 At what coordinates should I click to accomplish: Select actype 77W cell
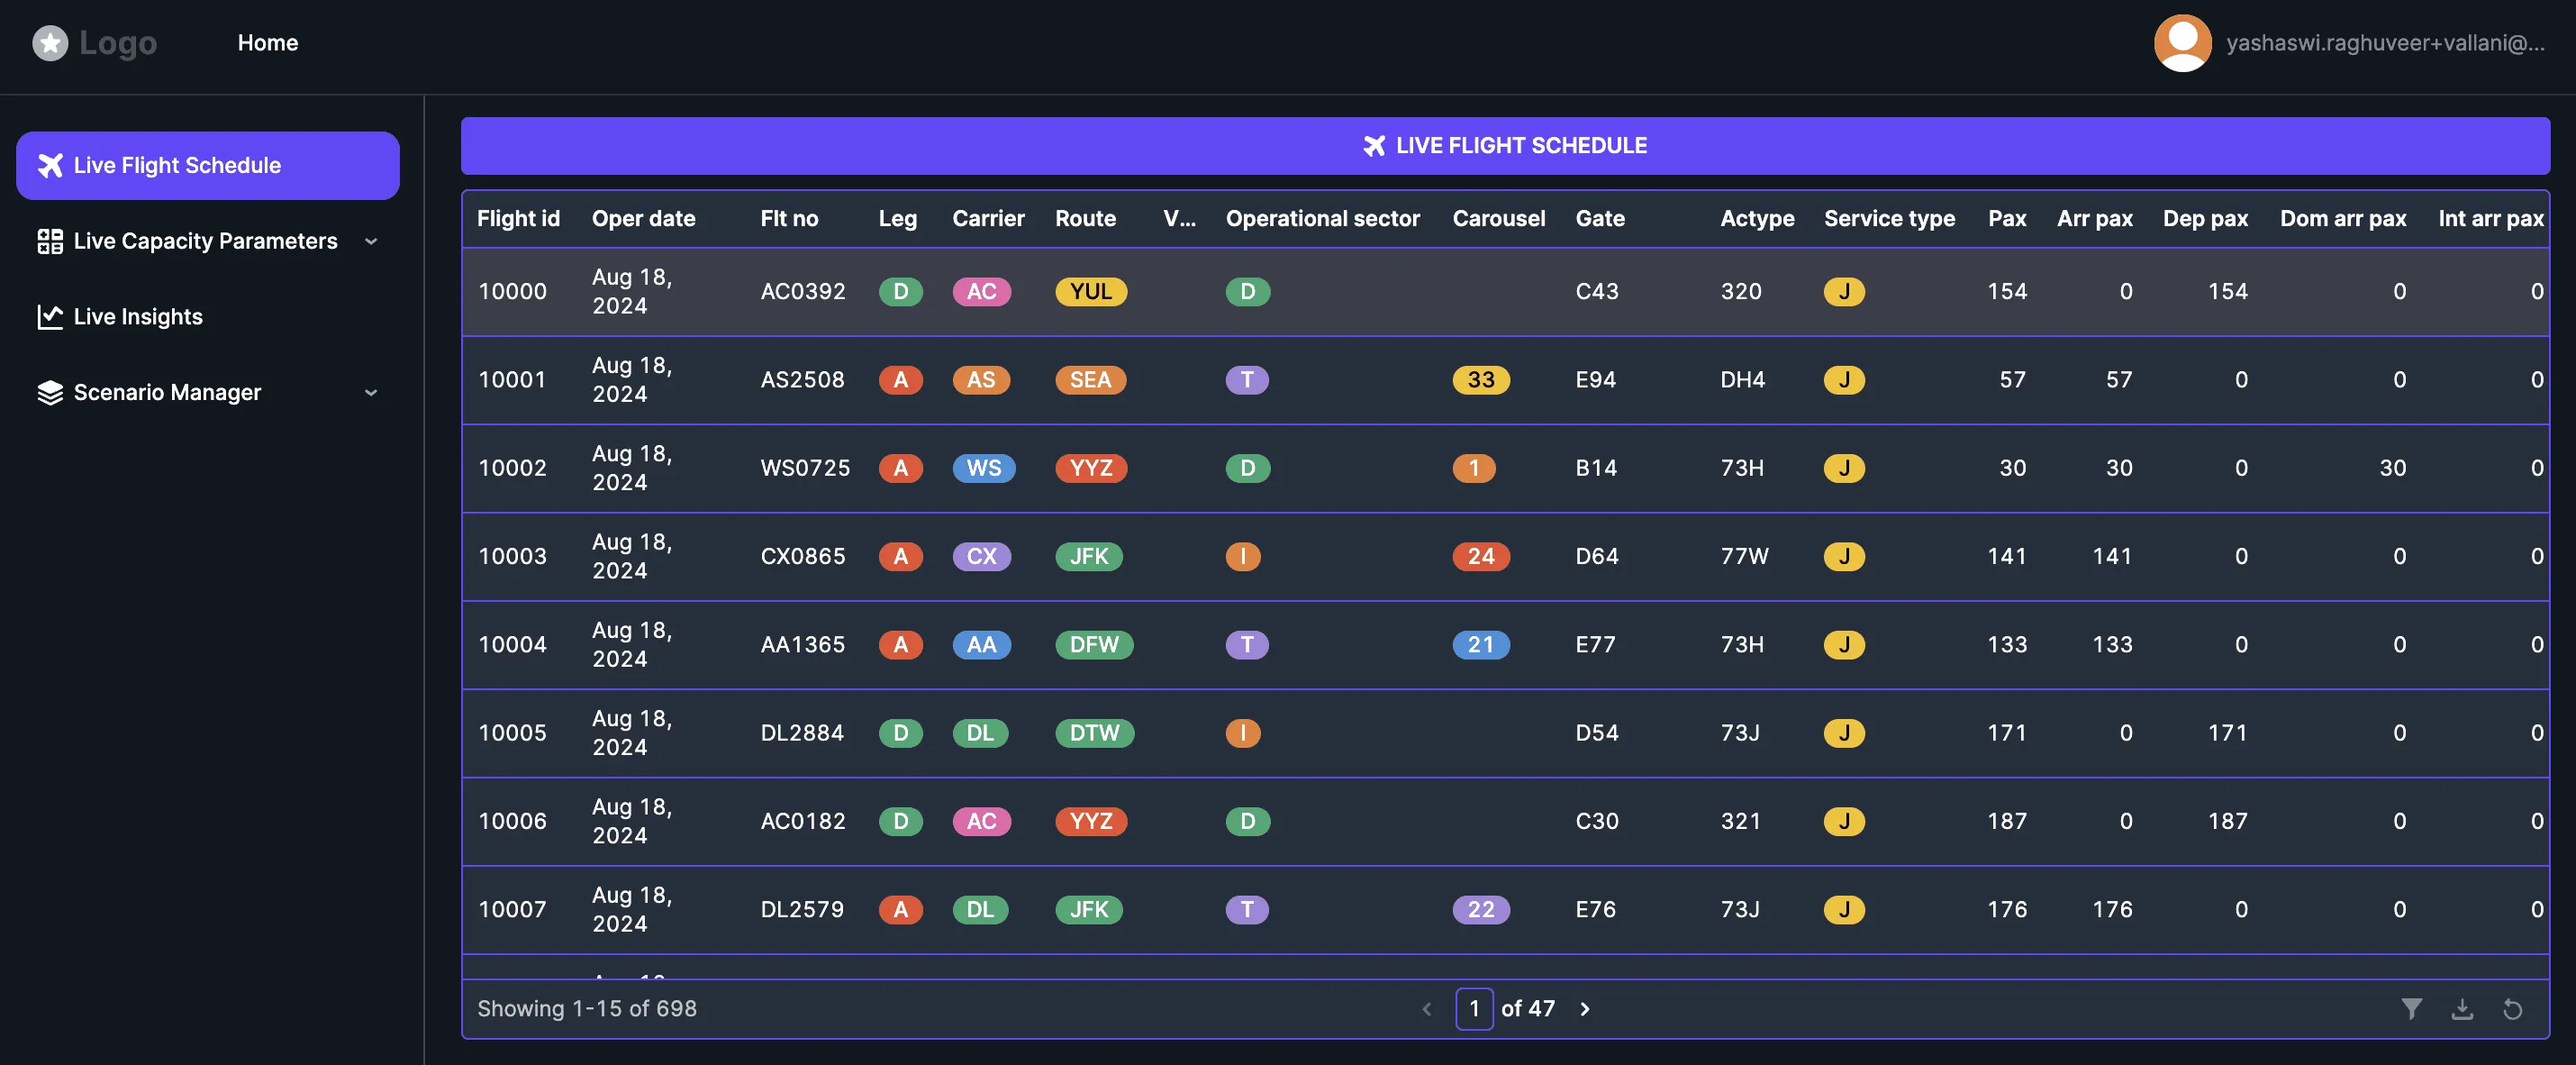click(1744, 556)
